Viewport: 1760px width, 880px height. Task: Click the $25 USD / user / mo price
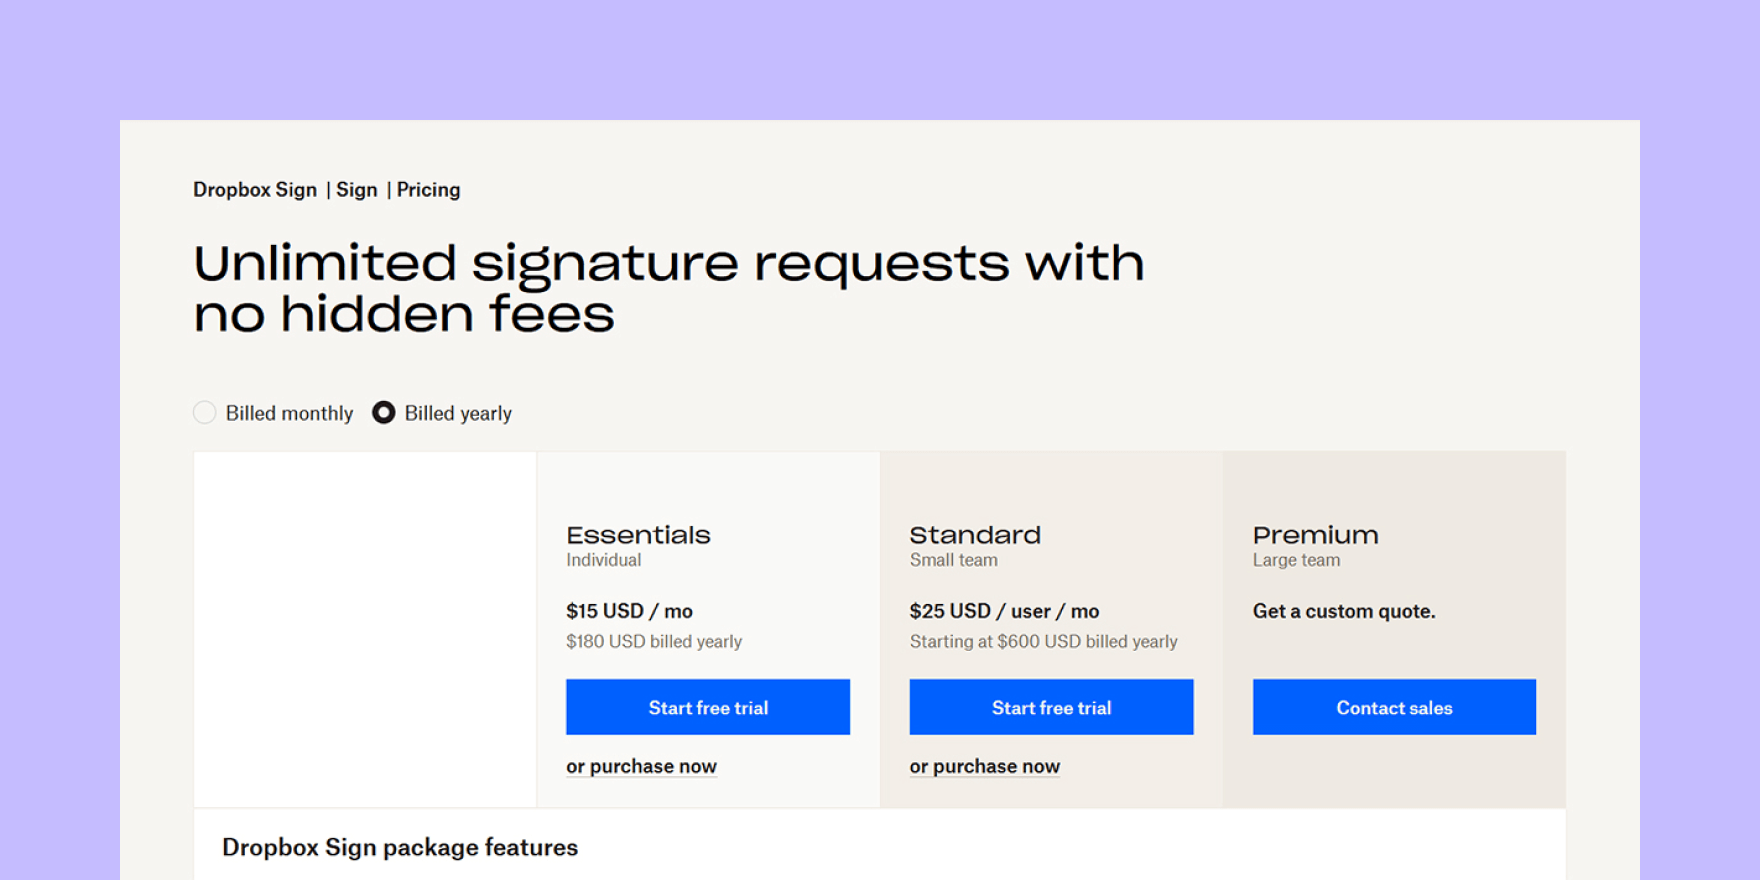tap(1004, 611)
